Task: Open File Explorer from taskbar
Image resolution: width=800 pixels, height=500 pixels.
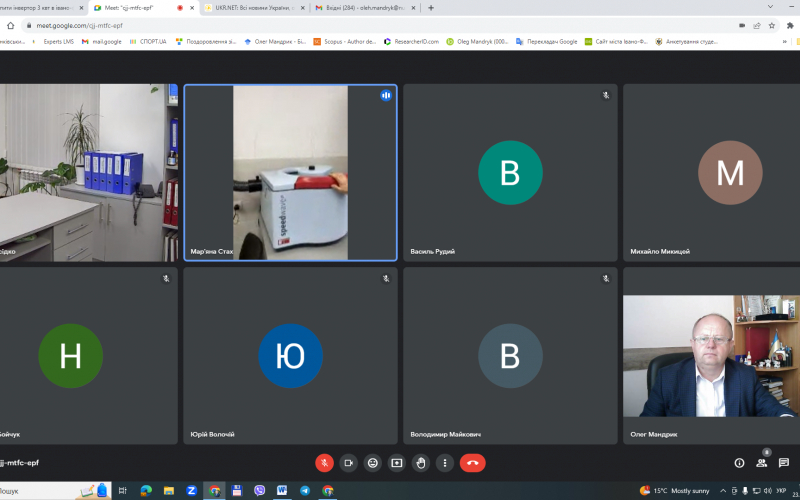Action: coord(169,491)
